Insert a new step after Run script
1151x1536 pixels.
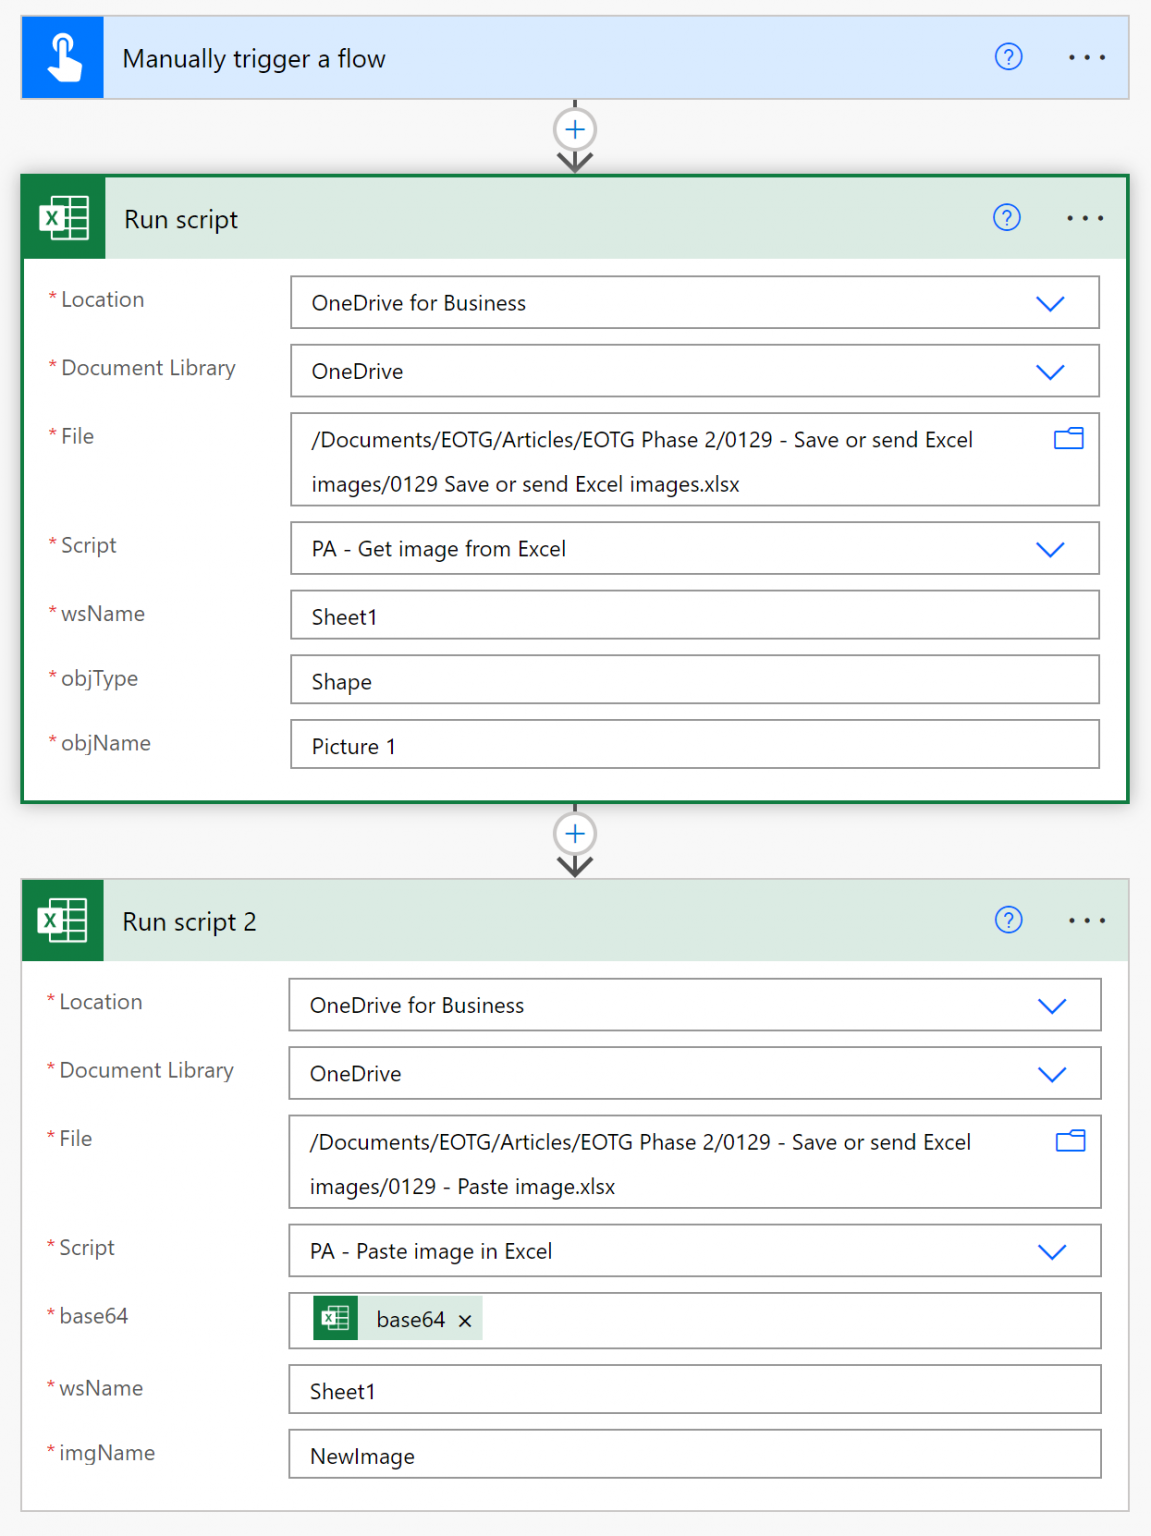(x=575, y=833)
